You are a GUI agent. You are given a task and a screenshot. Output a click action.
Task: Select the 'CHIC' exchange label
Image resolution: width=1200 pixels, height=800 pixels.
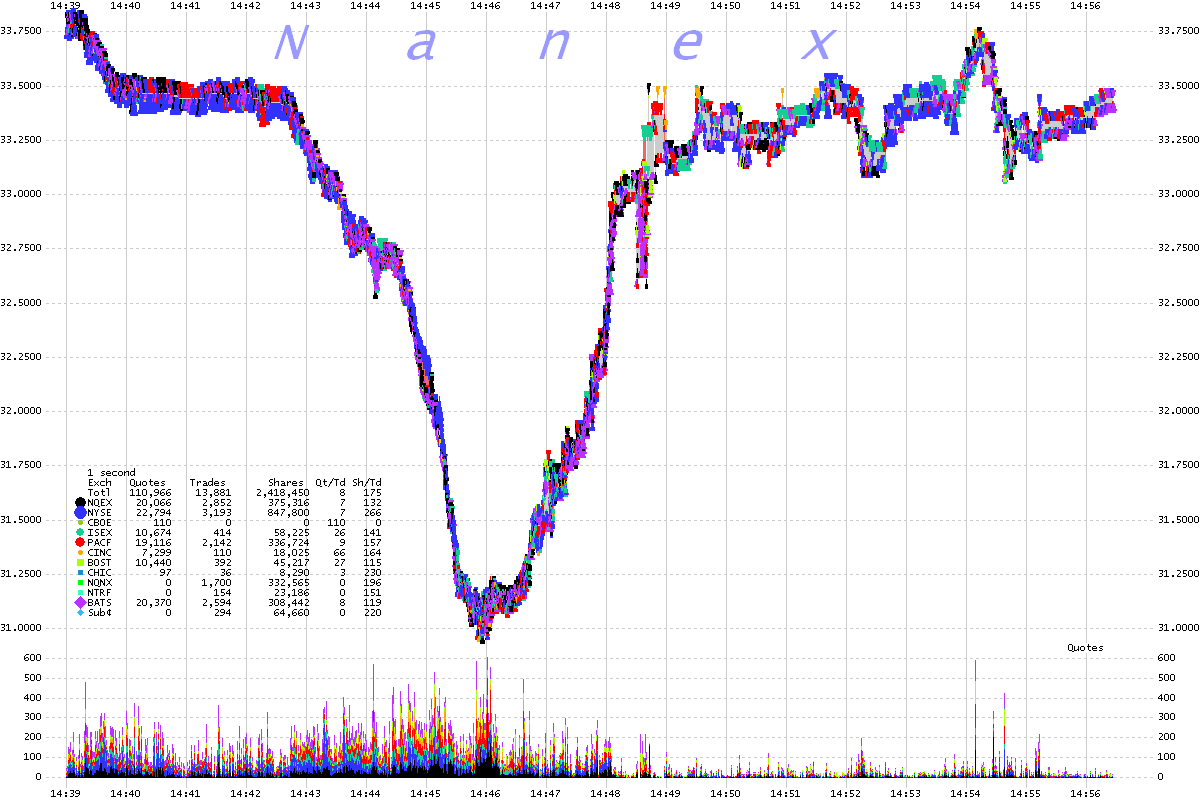100,573
